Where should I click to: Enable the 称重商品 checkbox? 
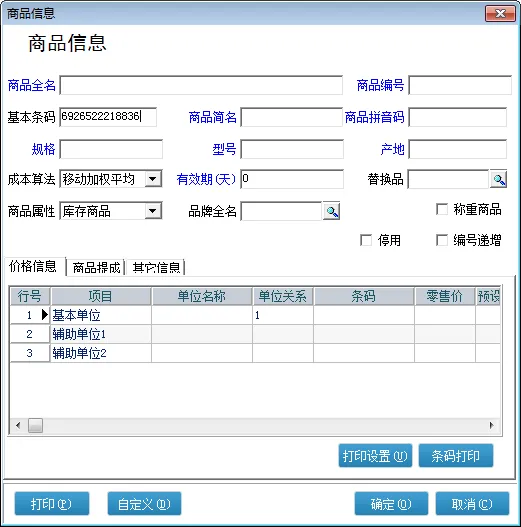coord(441,209)
